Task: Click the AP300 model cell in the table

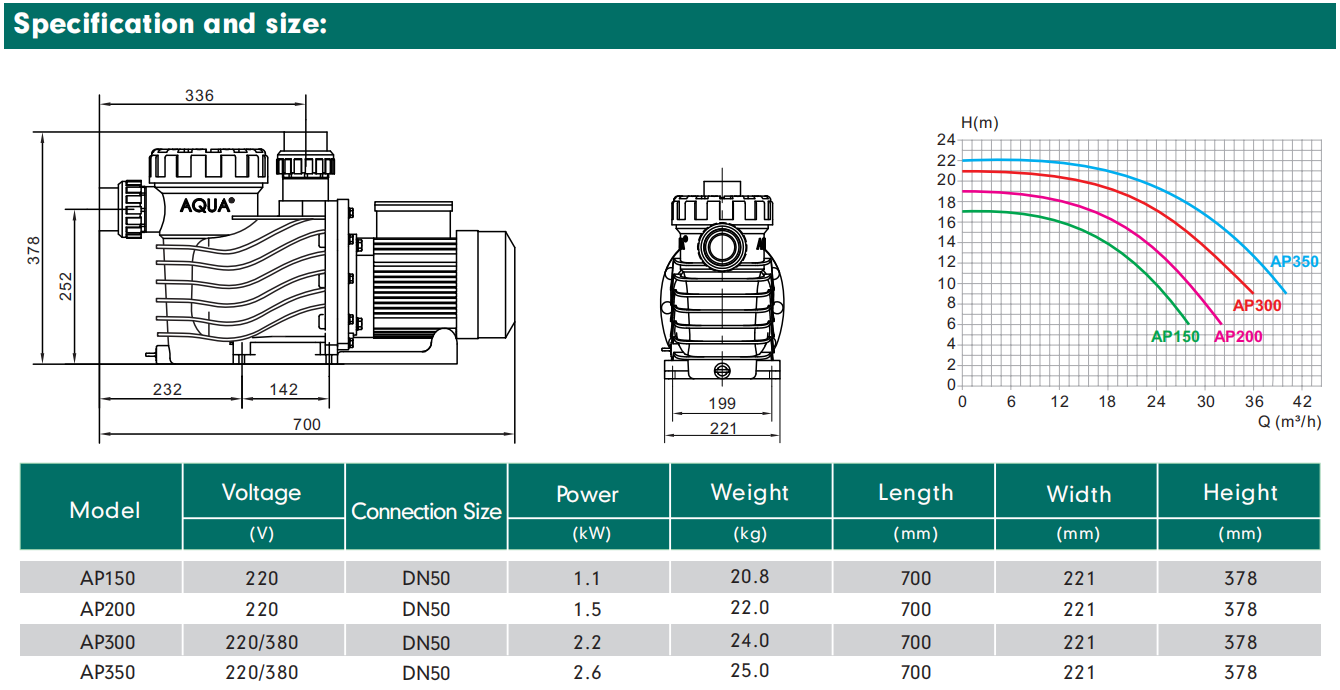Action: [107, 642]
